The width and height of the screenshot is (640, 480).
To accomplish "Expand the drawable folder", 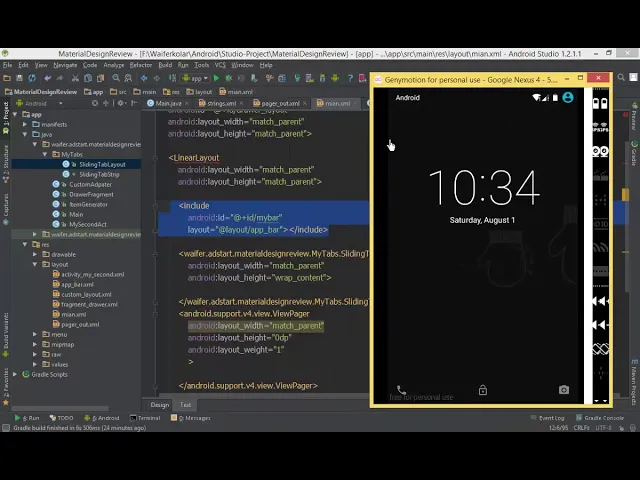I will (35, 254).
